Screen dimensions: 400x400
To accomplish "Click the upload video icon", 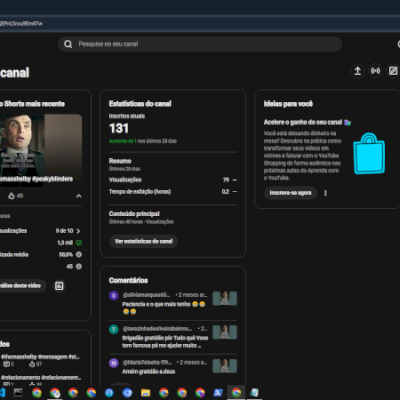I will (357, 71).
